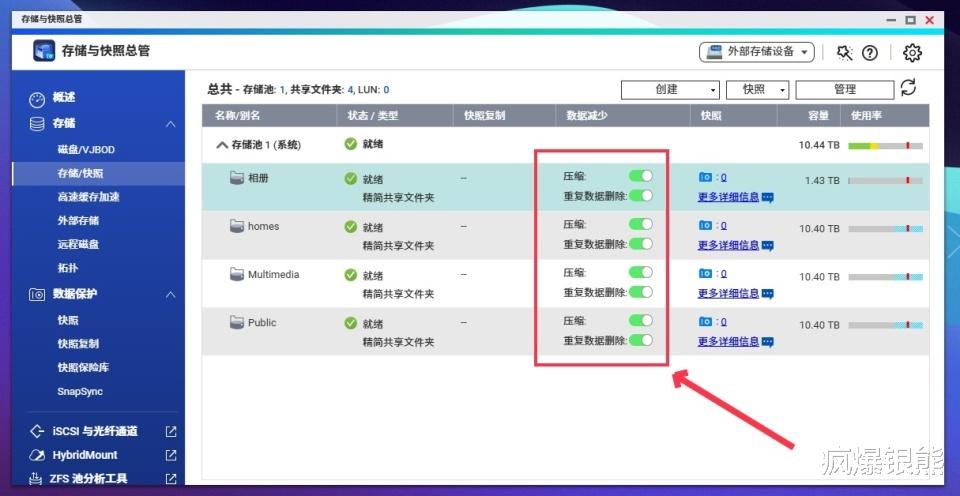This screenshot has height=496, width=960.
Task: Collapse the 数据保护 sidebar section chevron
Action: 171,295
